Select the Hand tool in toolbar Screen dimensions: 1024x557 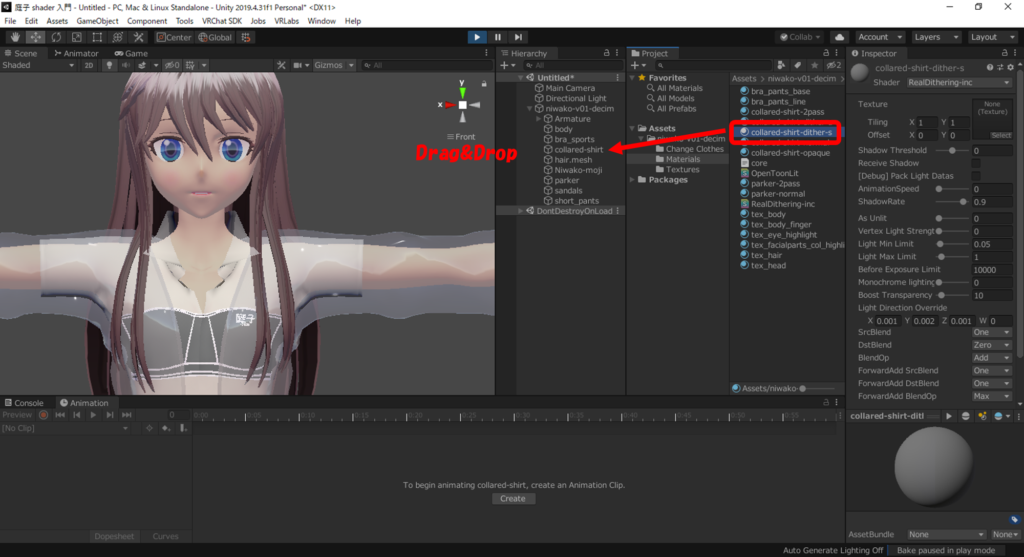tap(14, 37)
